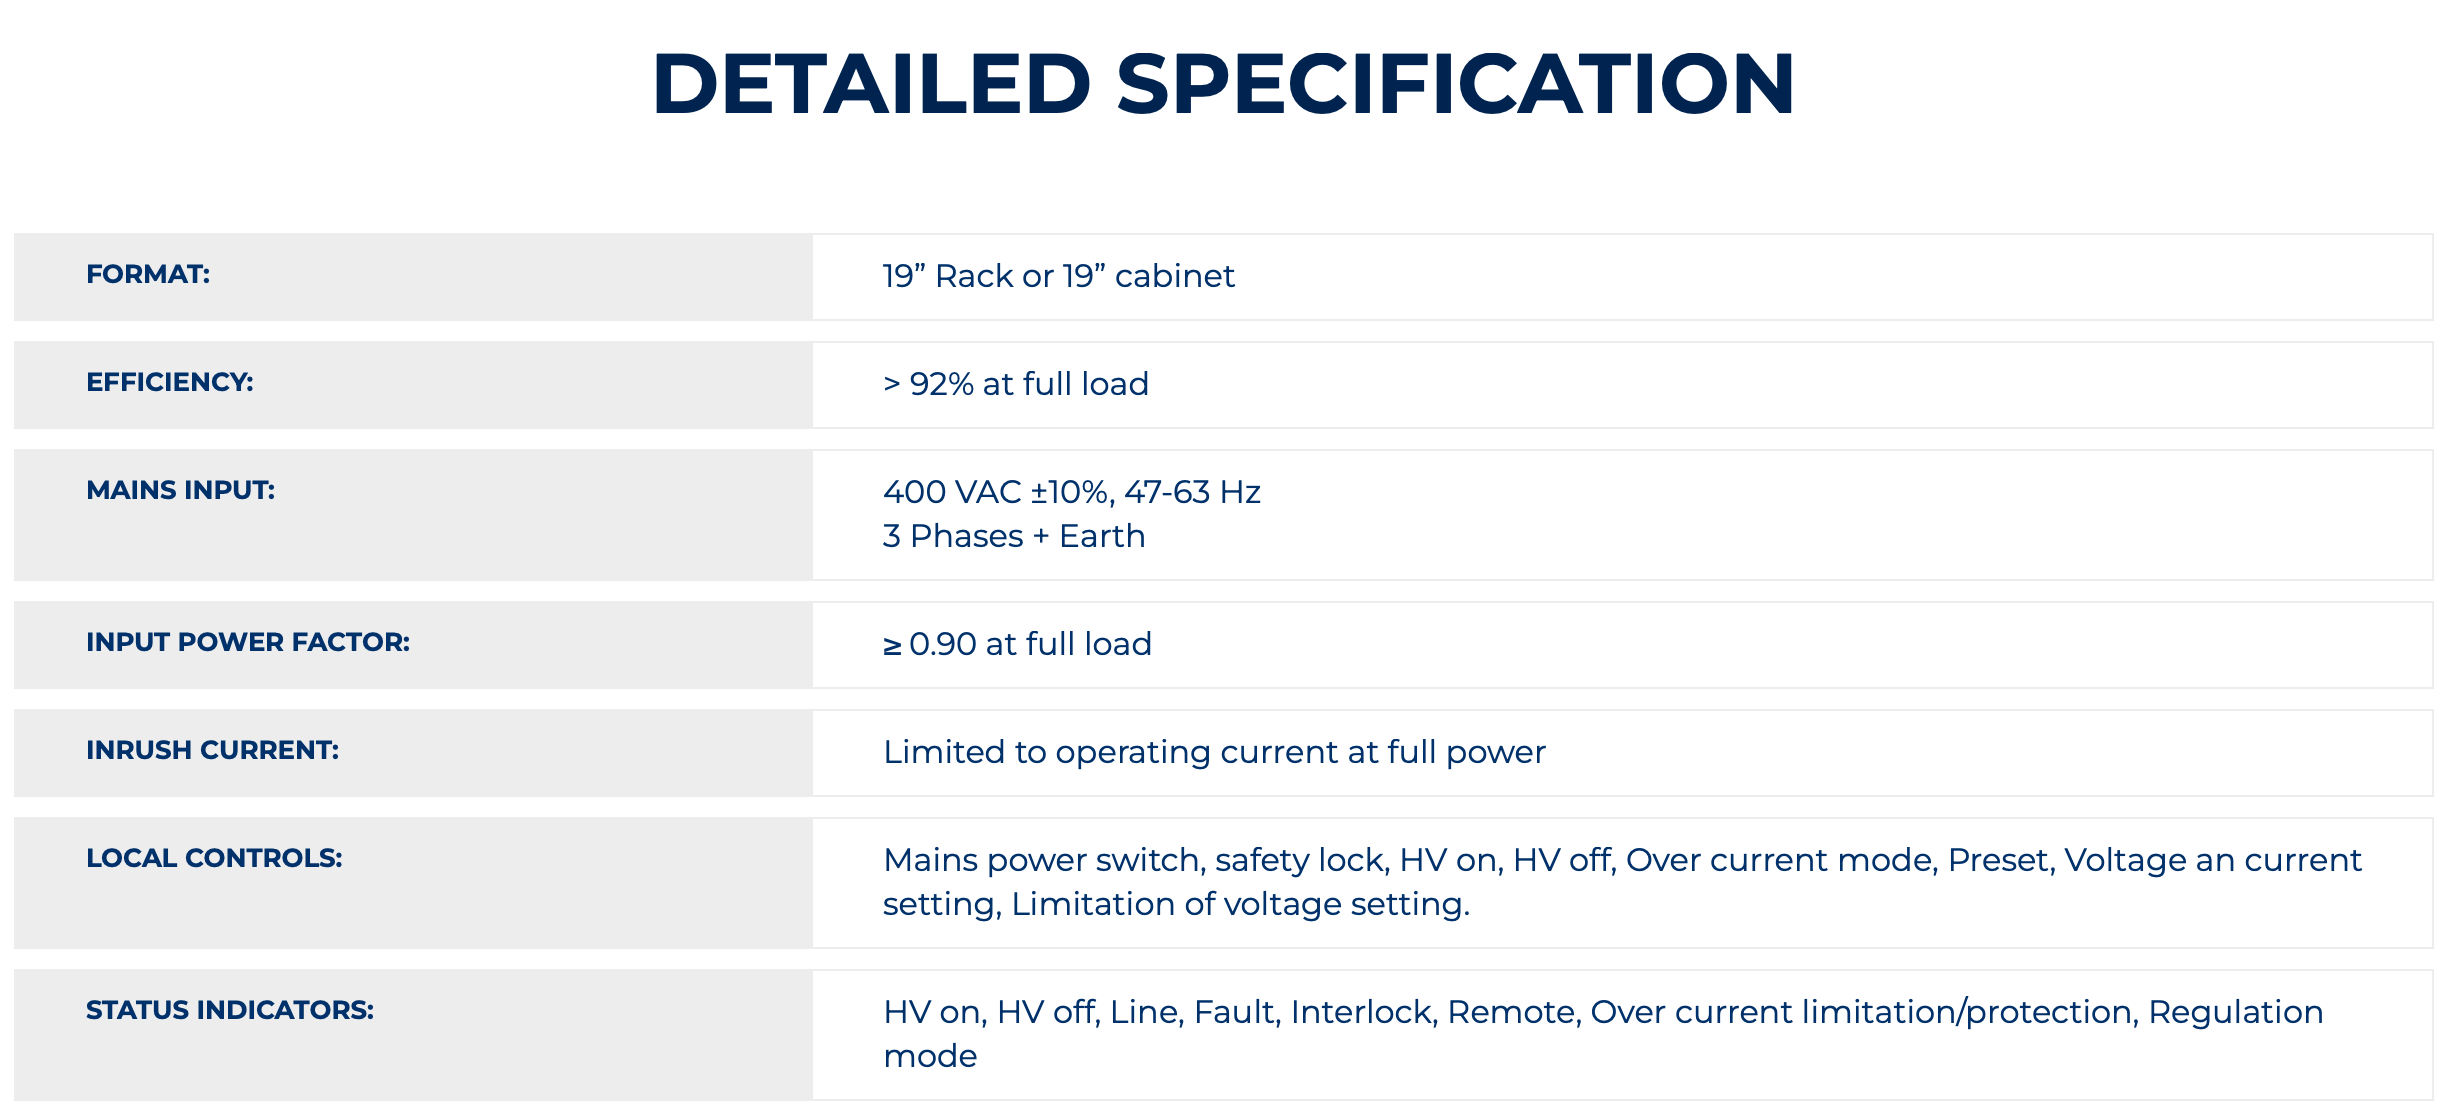Click the "HV on, HV off" status text
The image size is (2448, 1114).
coord(990,1012)
